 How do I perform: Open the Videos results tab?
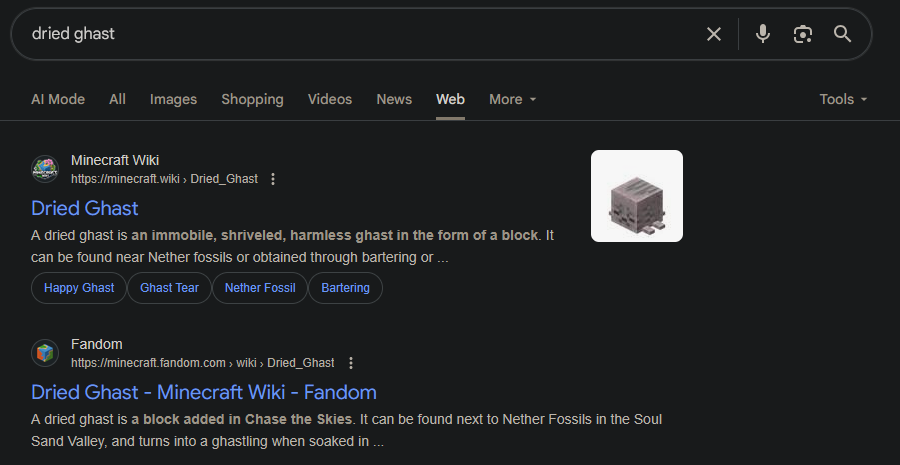pyautogui.click(x=330, y=99)
